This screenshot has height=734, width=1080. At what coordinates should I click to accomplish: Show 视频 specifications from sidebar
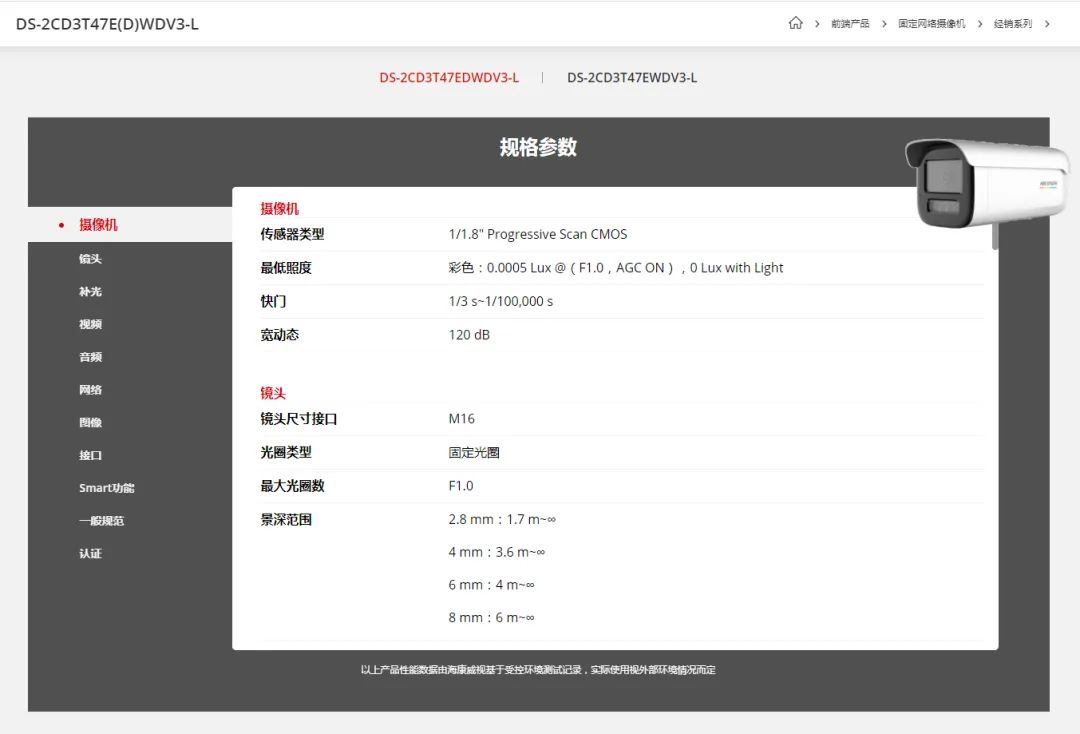coord(90,325)
